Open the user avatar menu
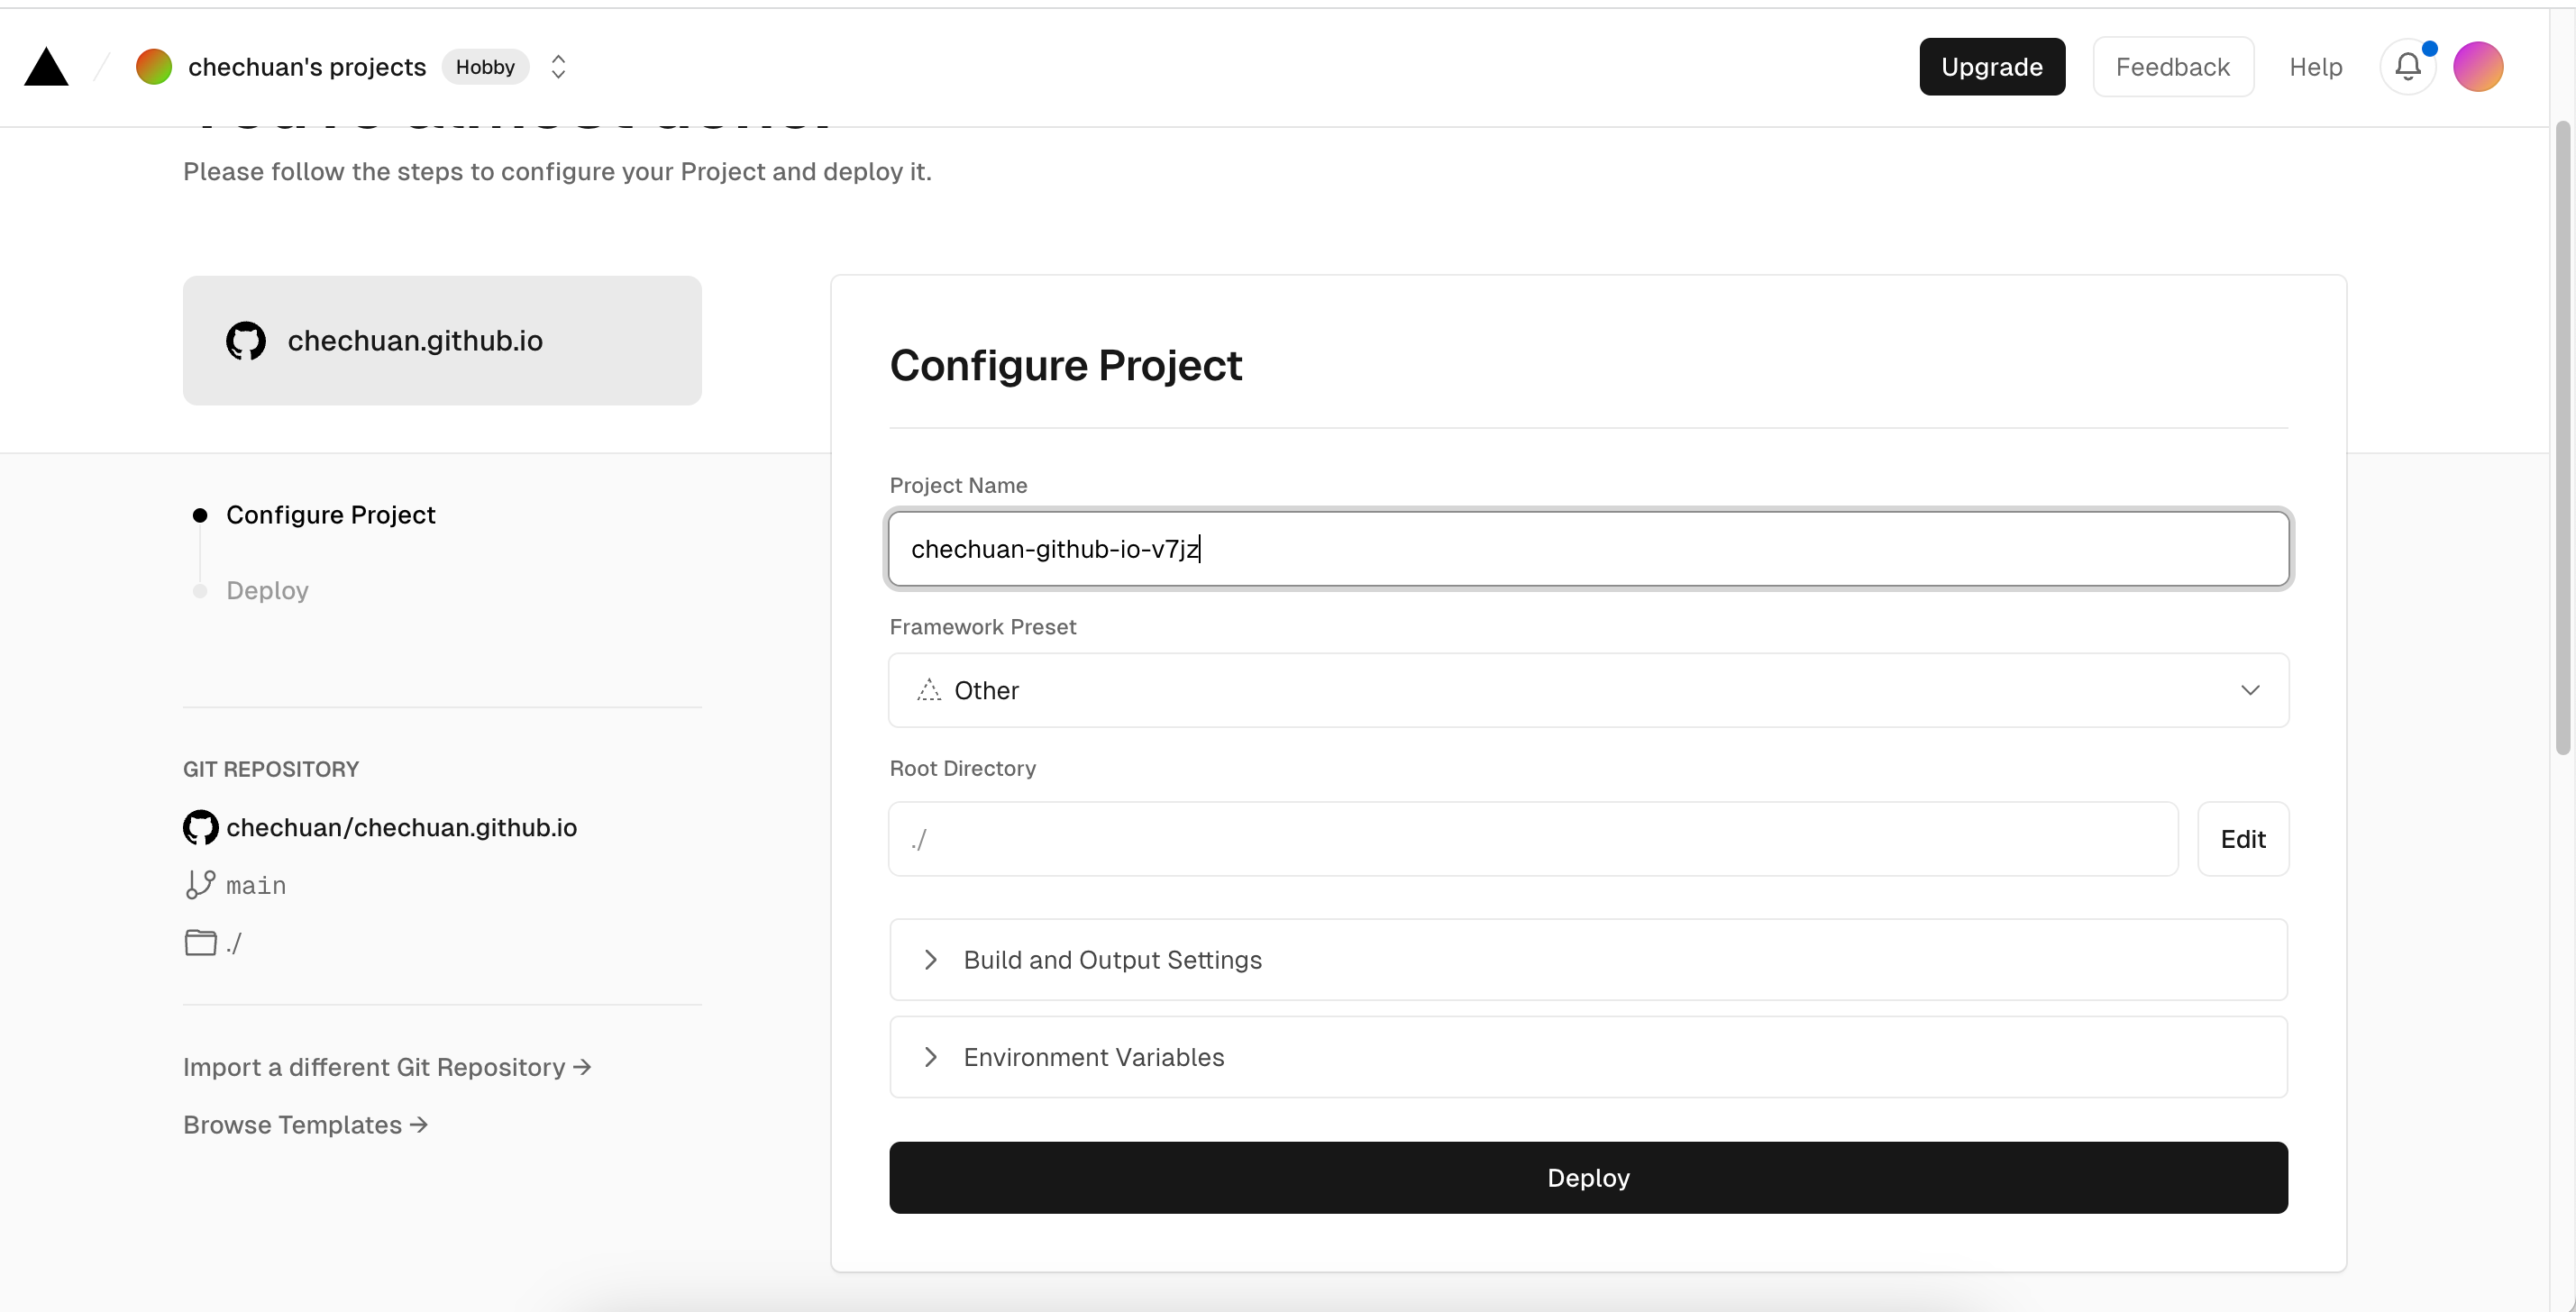The width and height of the screenshot is (2576, 1312). (2477, 67)
